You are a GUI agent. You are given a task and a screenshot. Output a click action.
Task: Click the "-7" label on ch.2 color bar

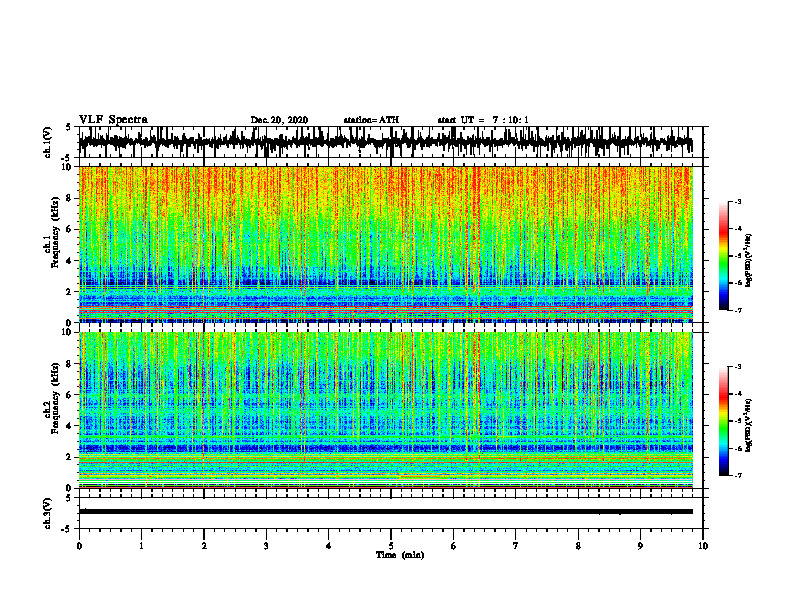[738, 475]
